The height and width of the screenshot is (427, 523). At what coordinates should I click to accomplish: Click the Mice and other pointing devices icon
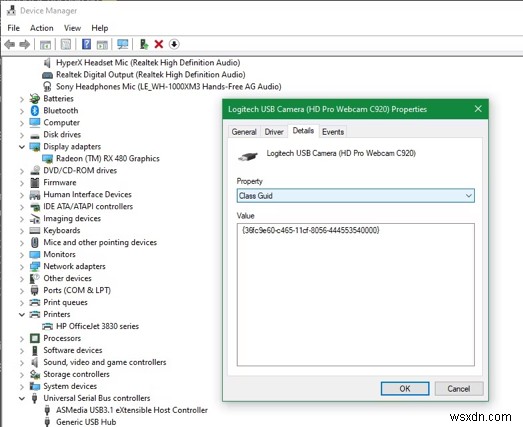coord(35,242)
